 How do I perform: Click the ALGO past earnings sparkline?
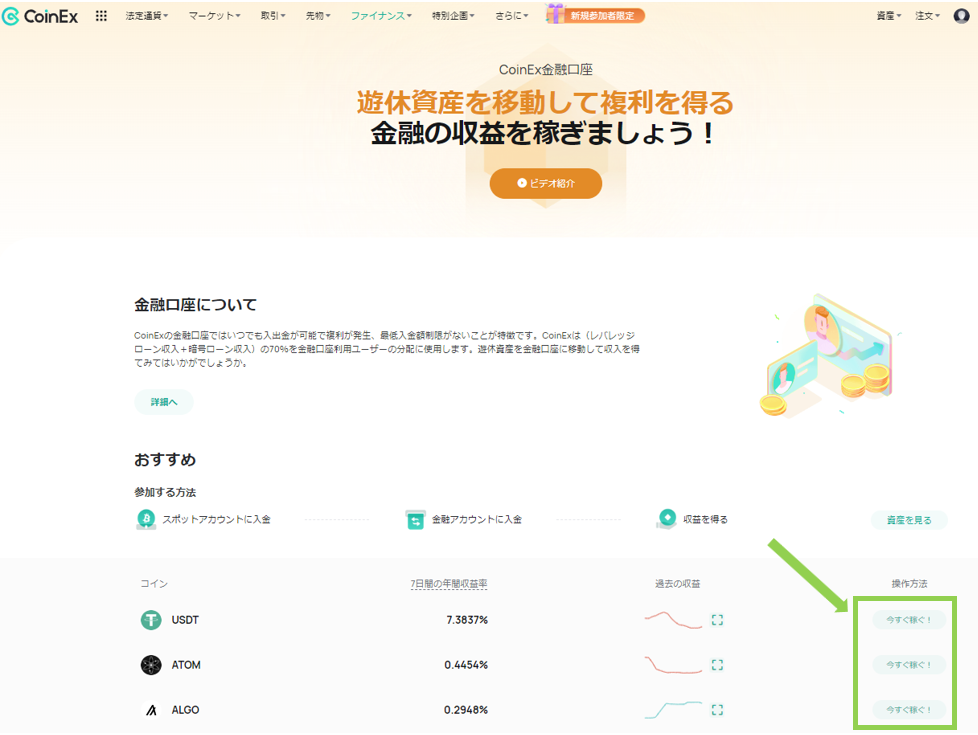coord(674,709)
